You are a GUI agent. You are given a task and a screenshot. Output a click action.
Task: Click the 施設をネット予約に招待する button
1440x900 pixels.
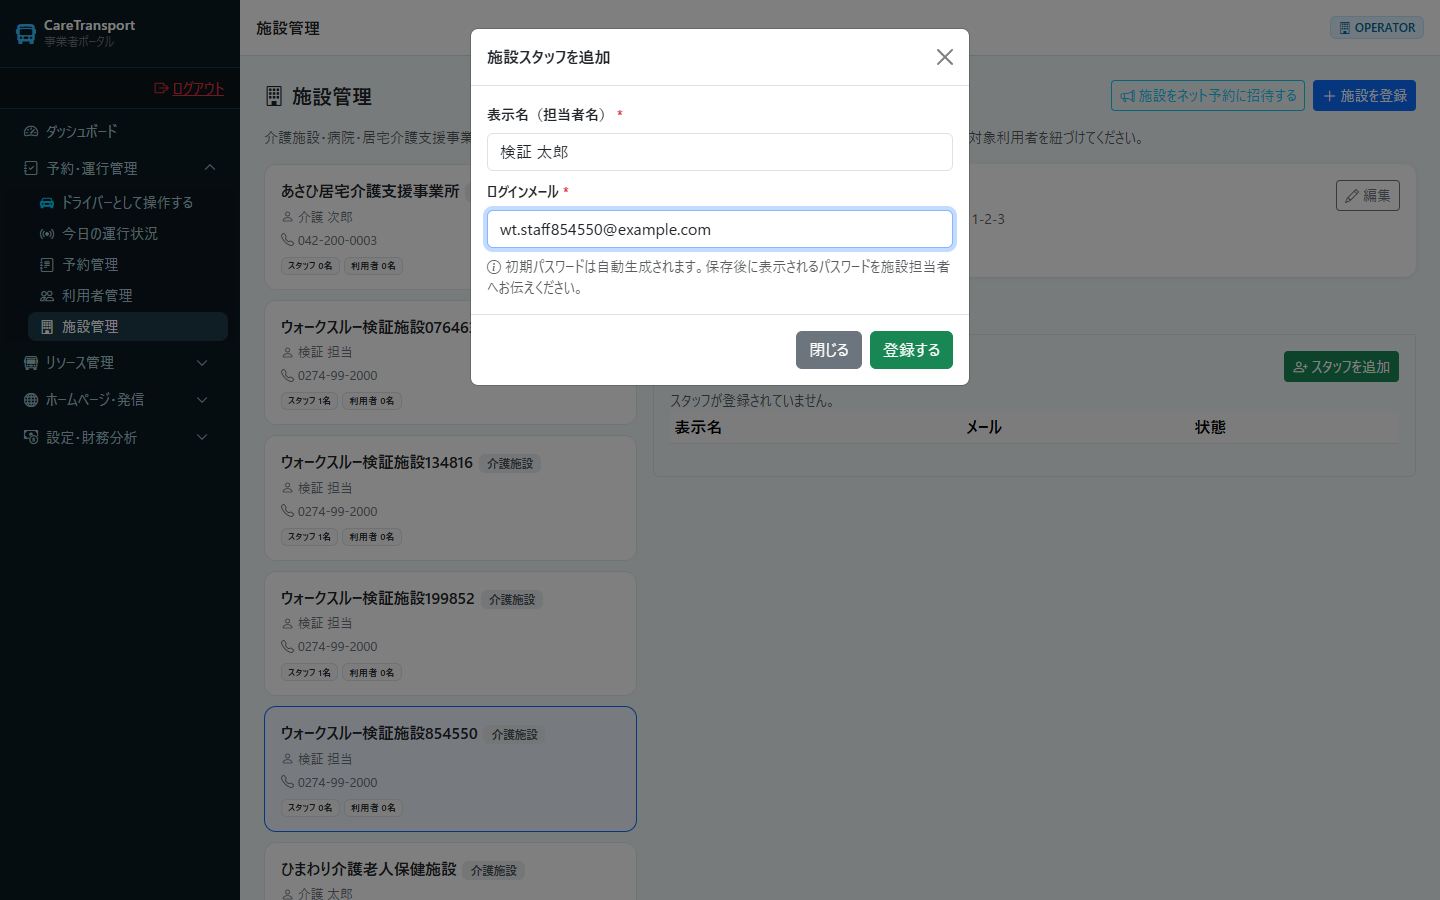click(1208, 95)
